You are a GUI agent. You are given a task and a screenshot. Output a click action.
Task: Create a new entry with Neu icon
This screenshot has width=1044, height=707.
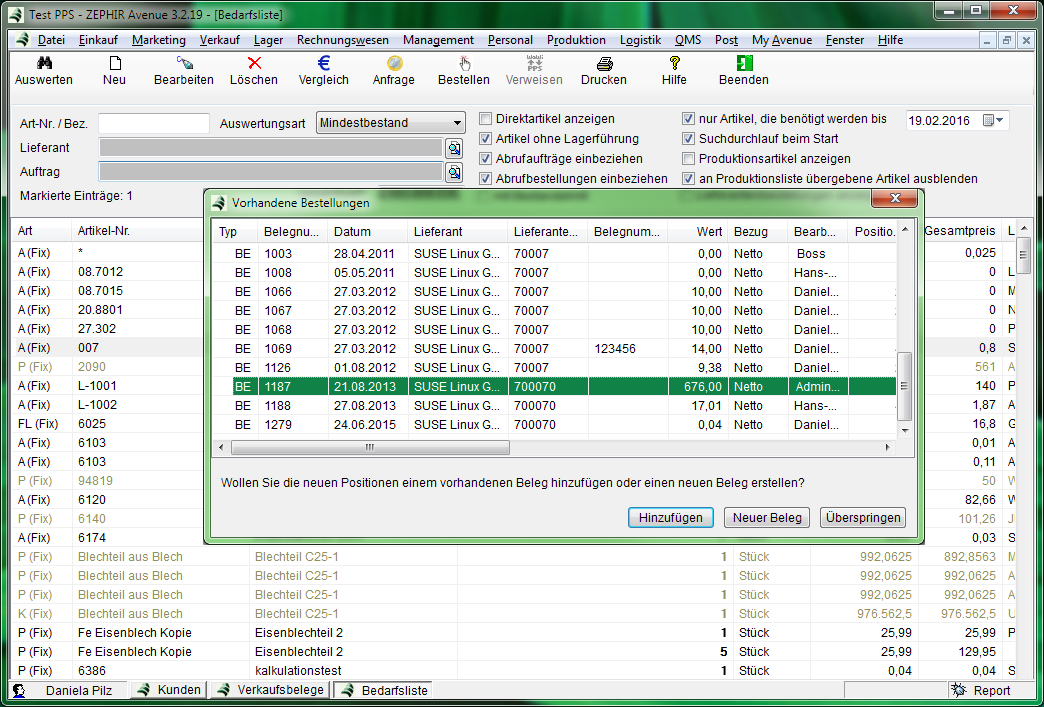click(114, 63)
